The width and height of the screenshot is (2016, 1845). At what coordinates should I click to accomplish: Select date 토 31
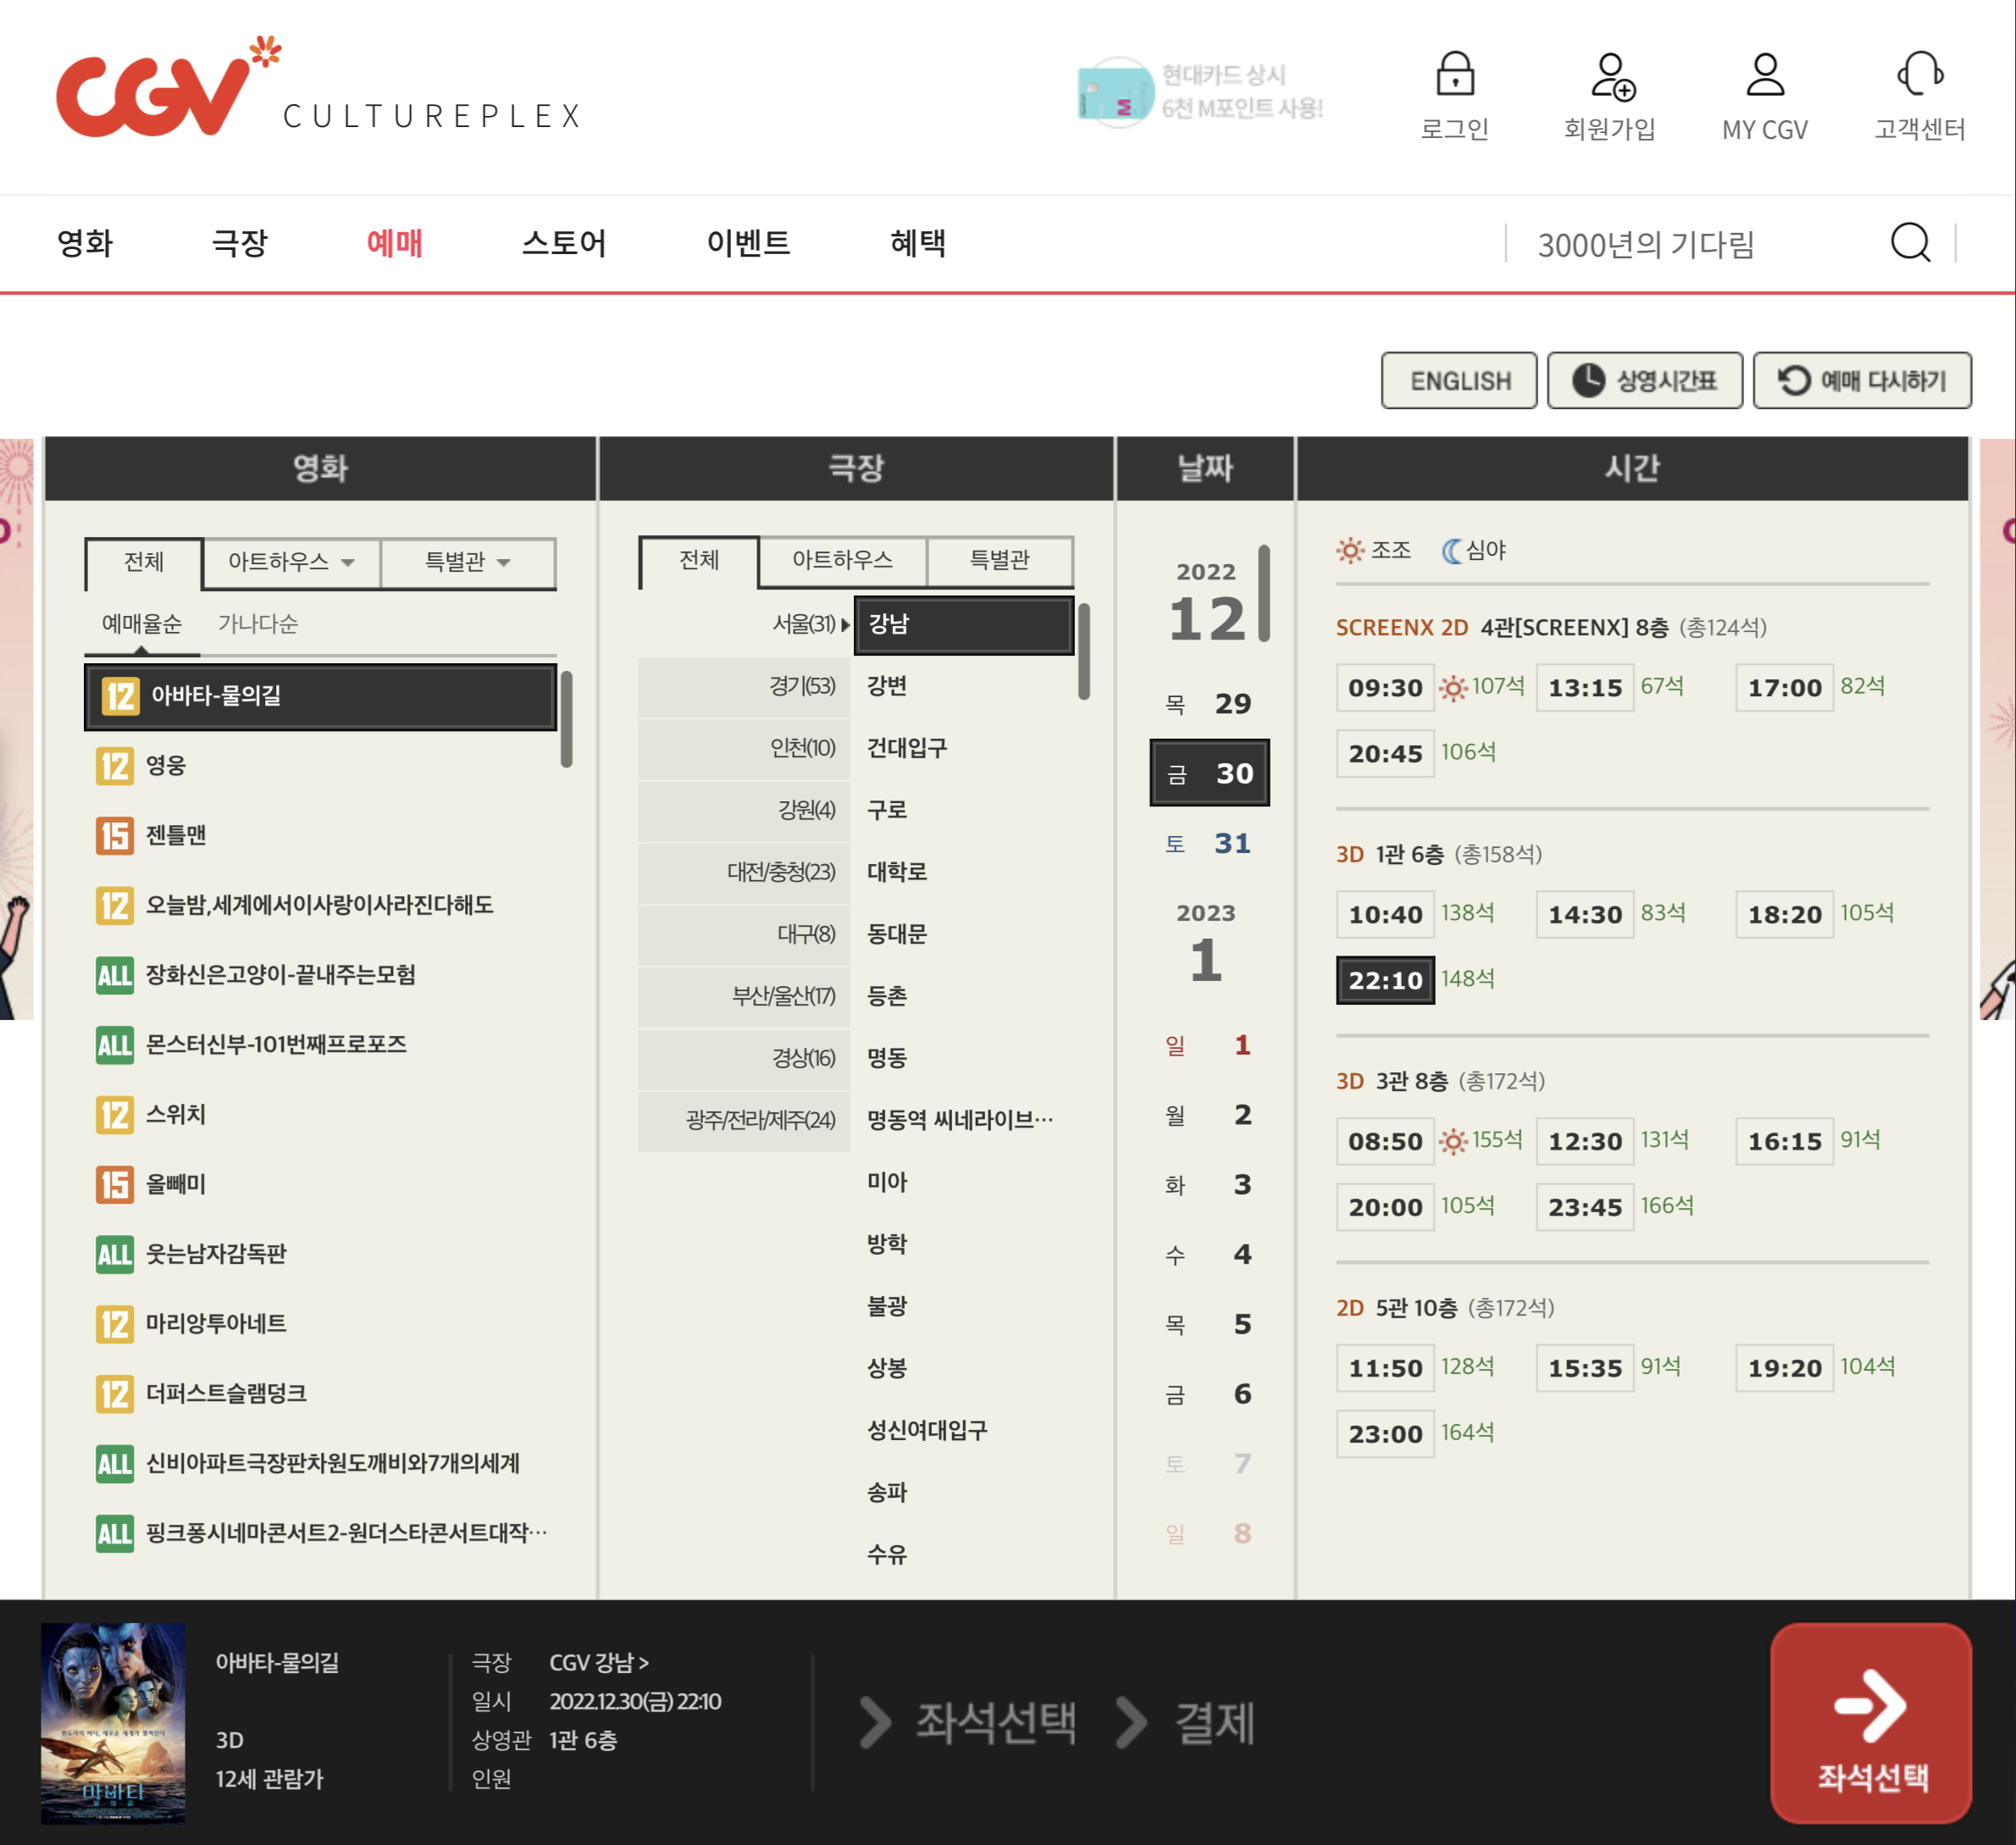point(1209,844)
